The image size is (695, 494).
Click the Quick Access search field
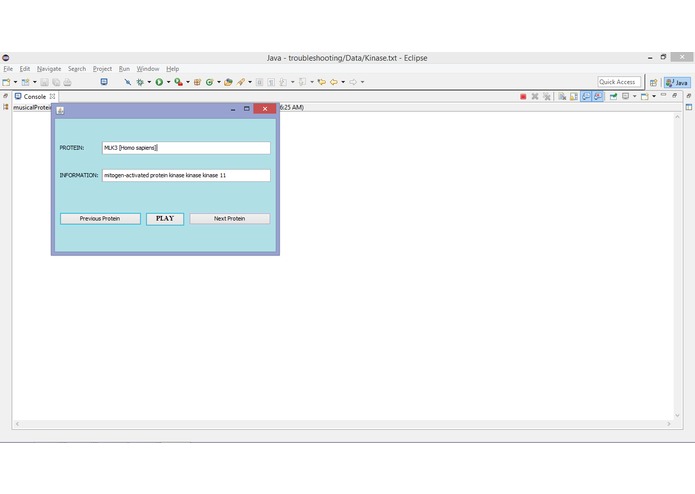point(619,82)
